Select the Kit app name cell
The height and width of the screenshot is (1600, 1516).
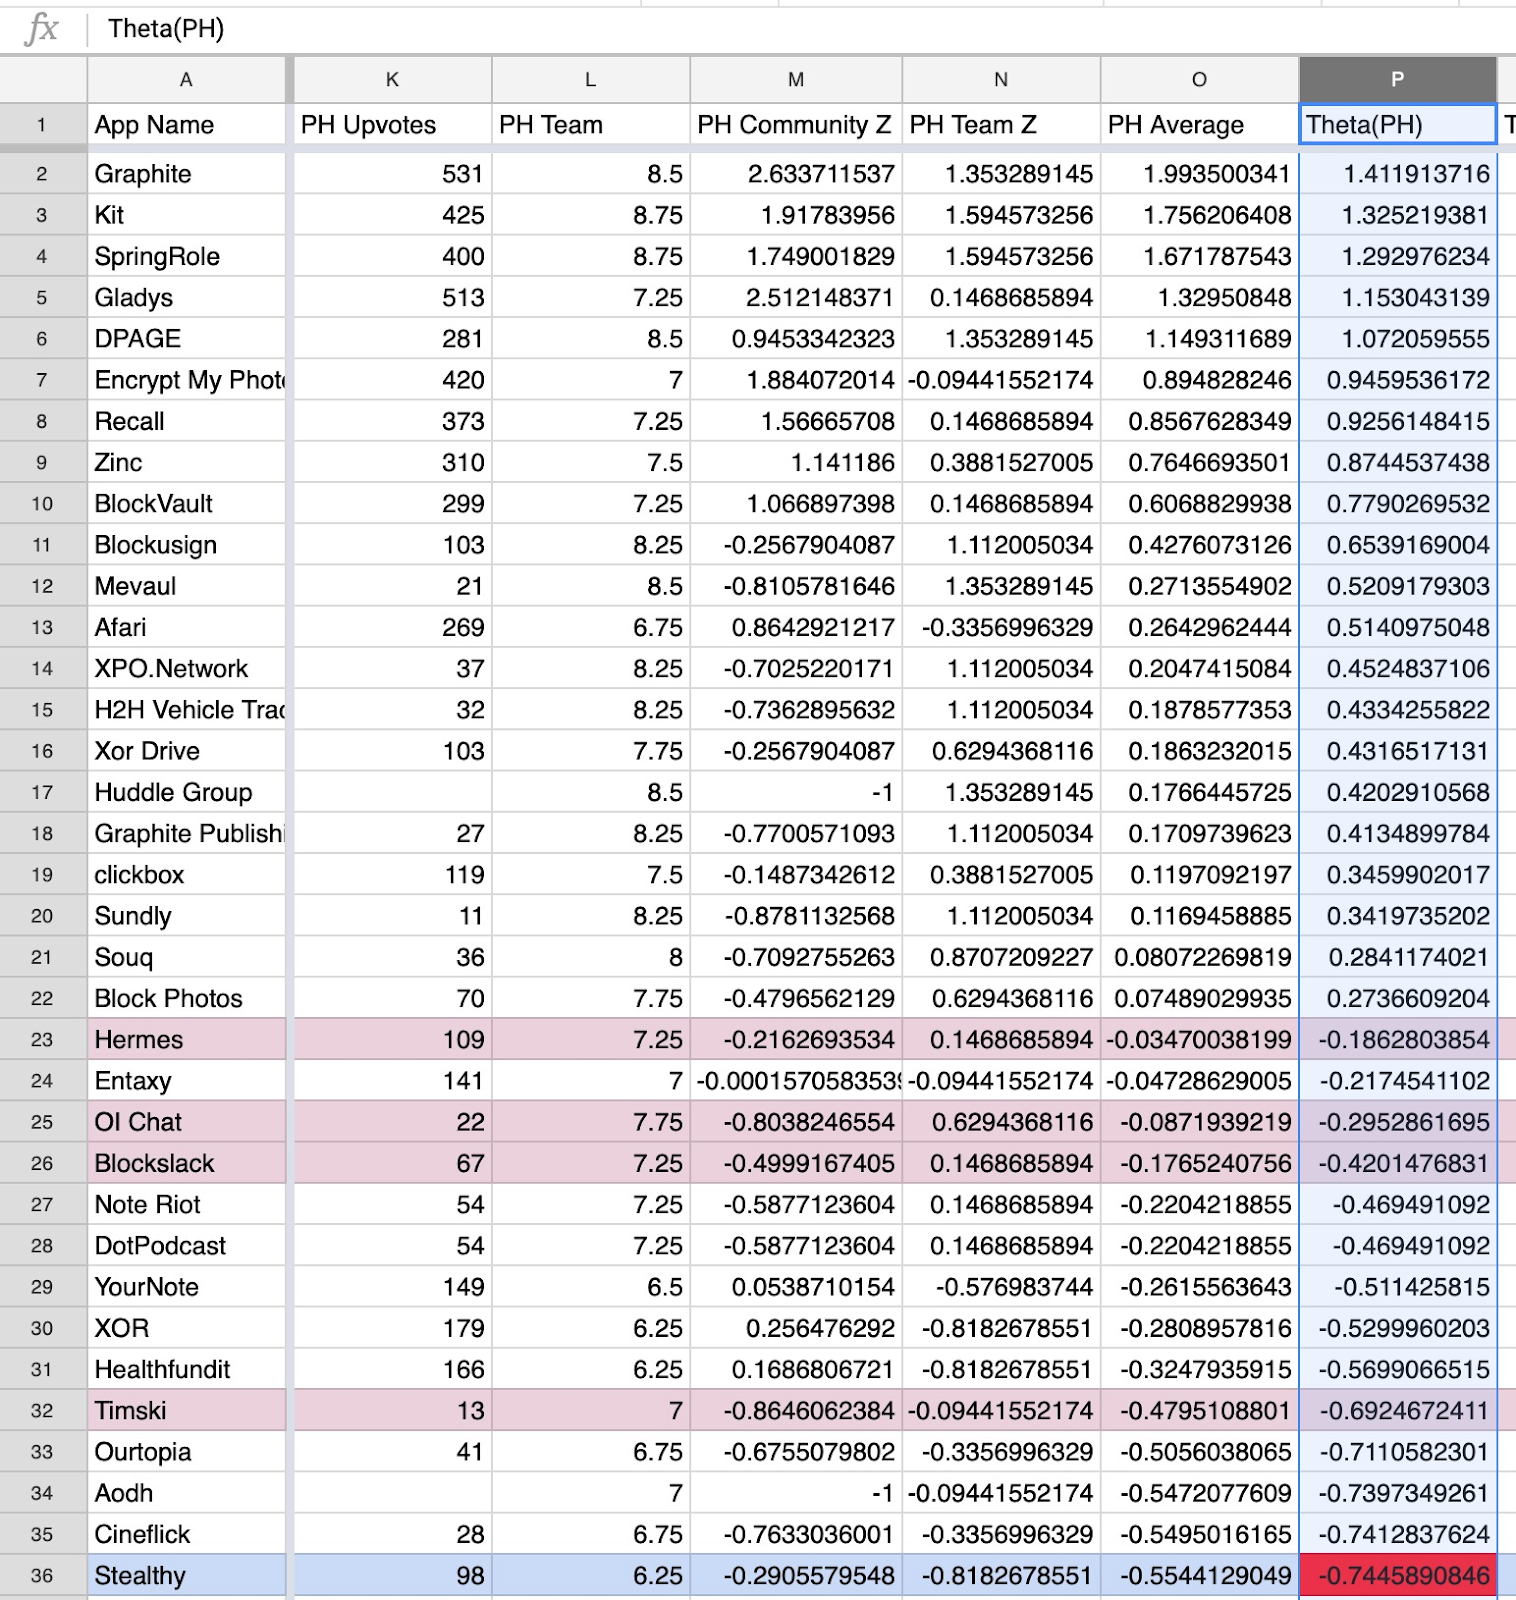click(187, 215)
